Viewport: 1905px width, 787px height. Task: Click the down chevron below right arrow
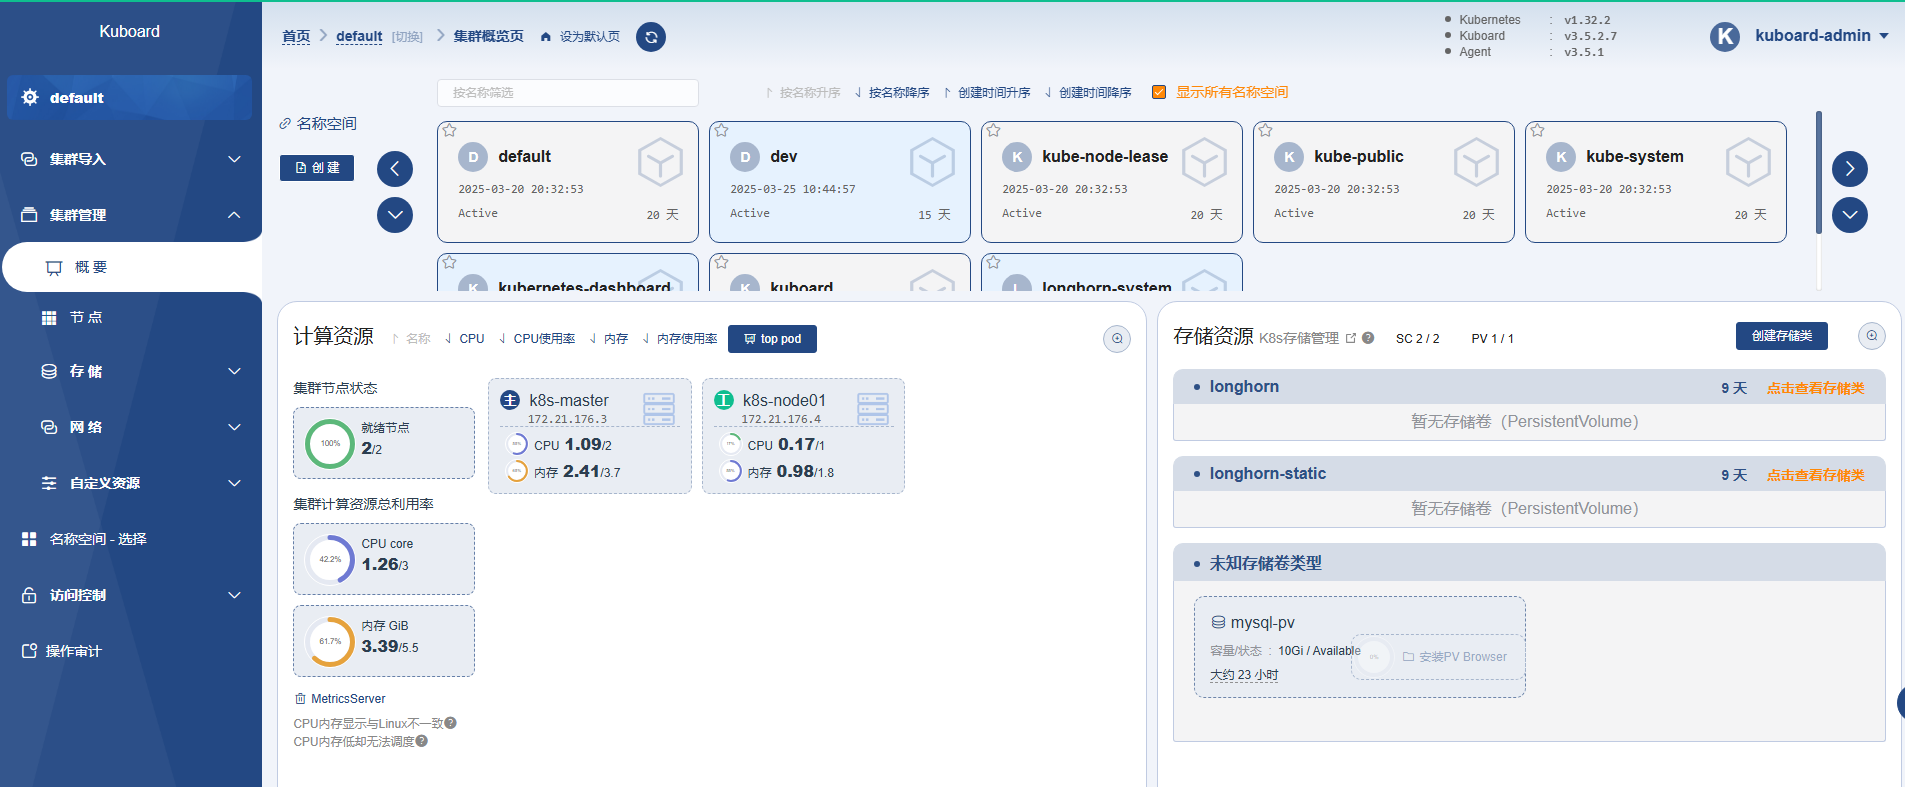tap(1850, 215)
